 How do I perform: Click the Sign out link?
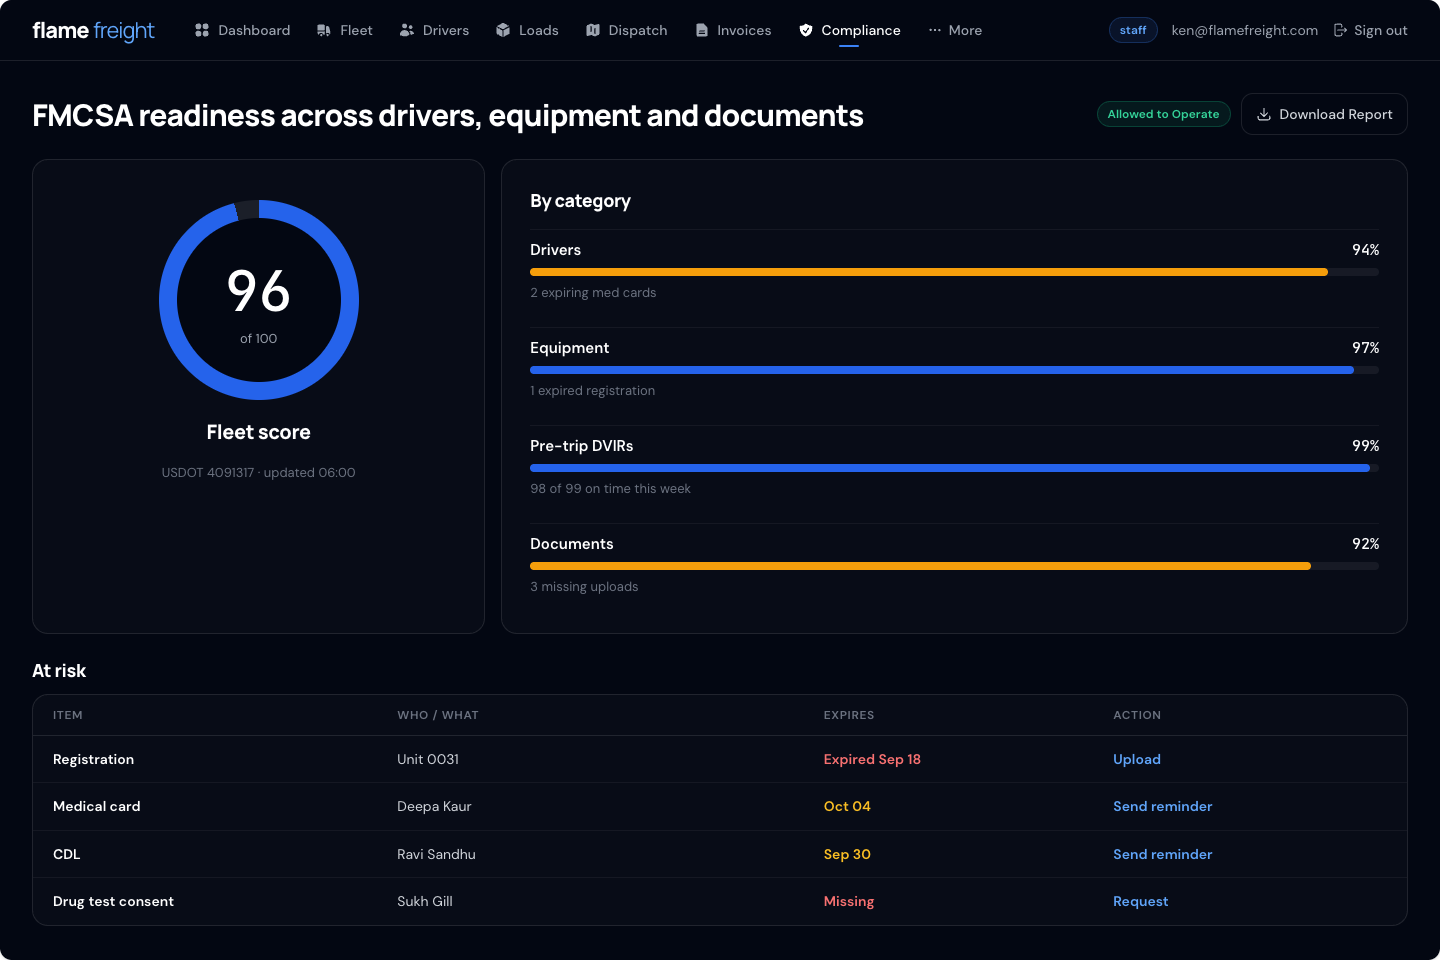point(1371,30)
